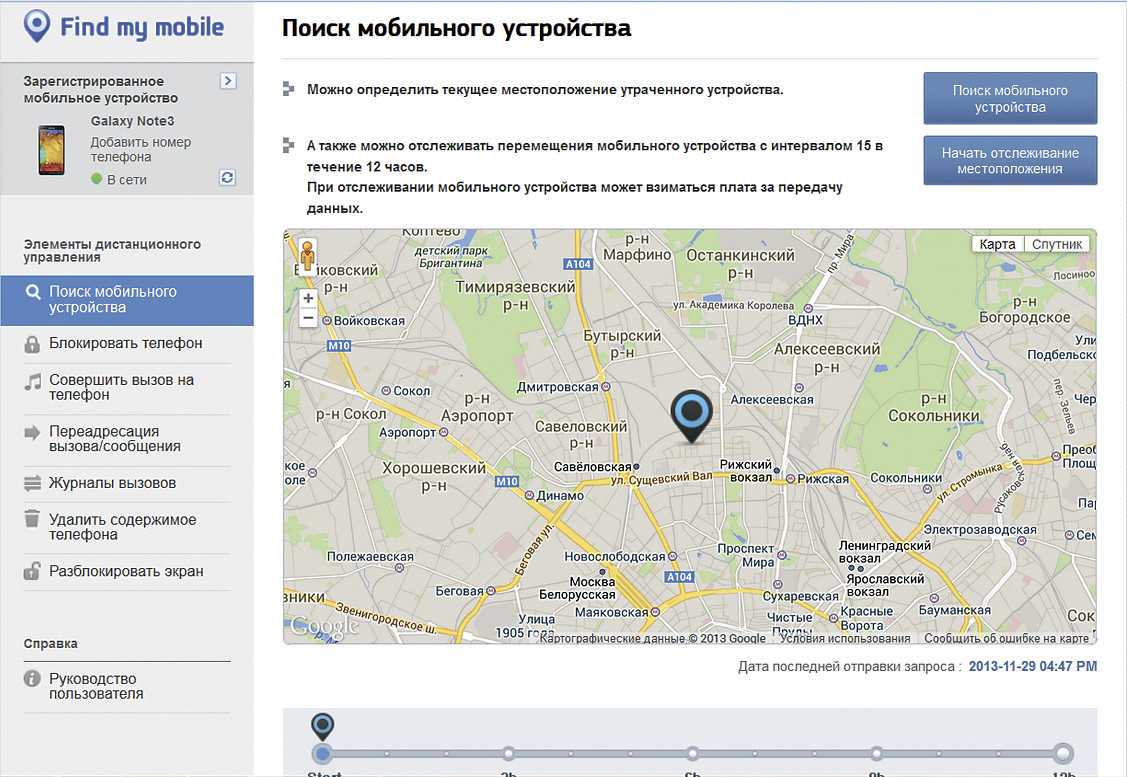
Task: Switch map to Спутник view
Action: [1057, 244]
